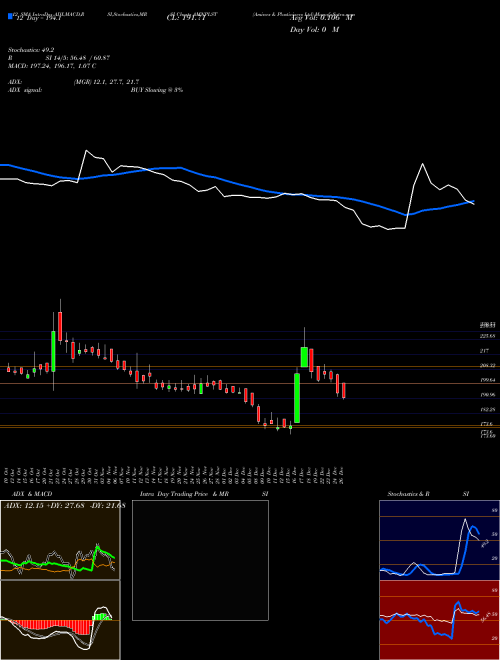Click the 182.28 price axis label
This screenshot has width=500, height=660.
[487, 409]
